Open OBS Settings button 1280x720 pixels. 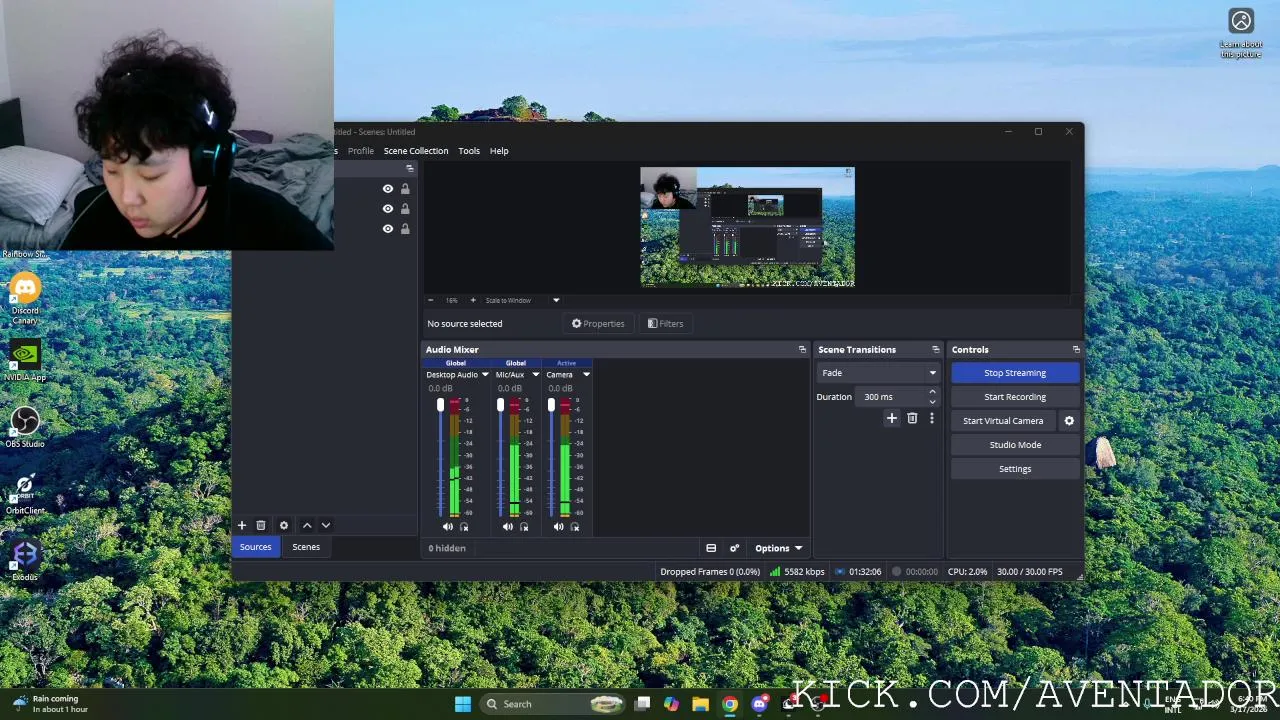coord(1015,469)
